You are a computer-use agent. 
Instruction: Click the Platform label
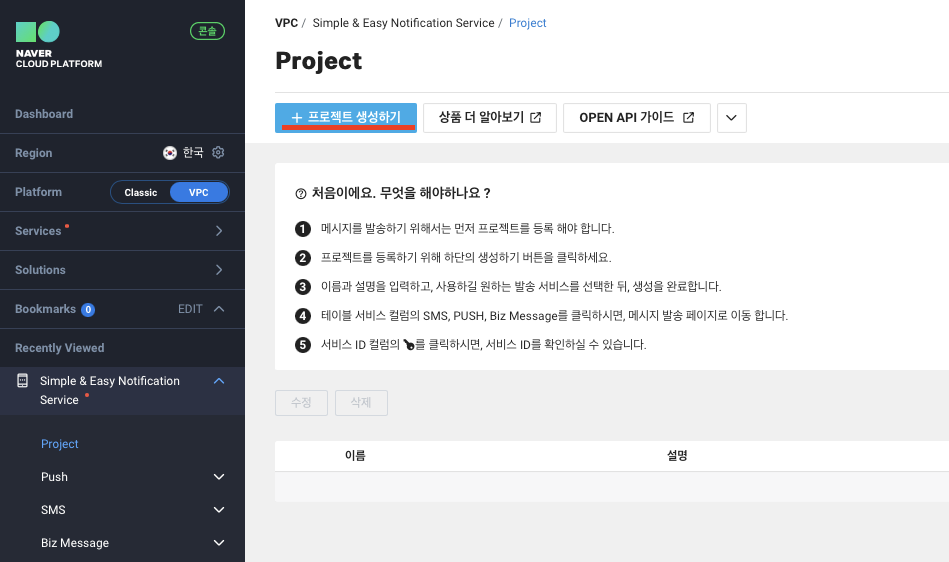38,192
